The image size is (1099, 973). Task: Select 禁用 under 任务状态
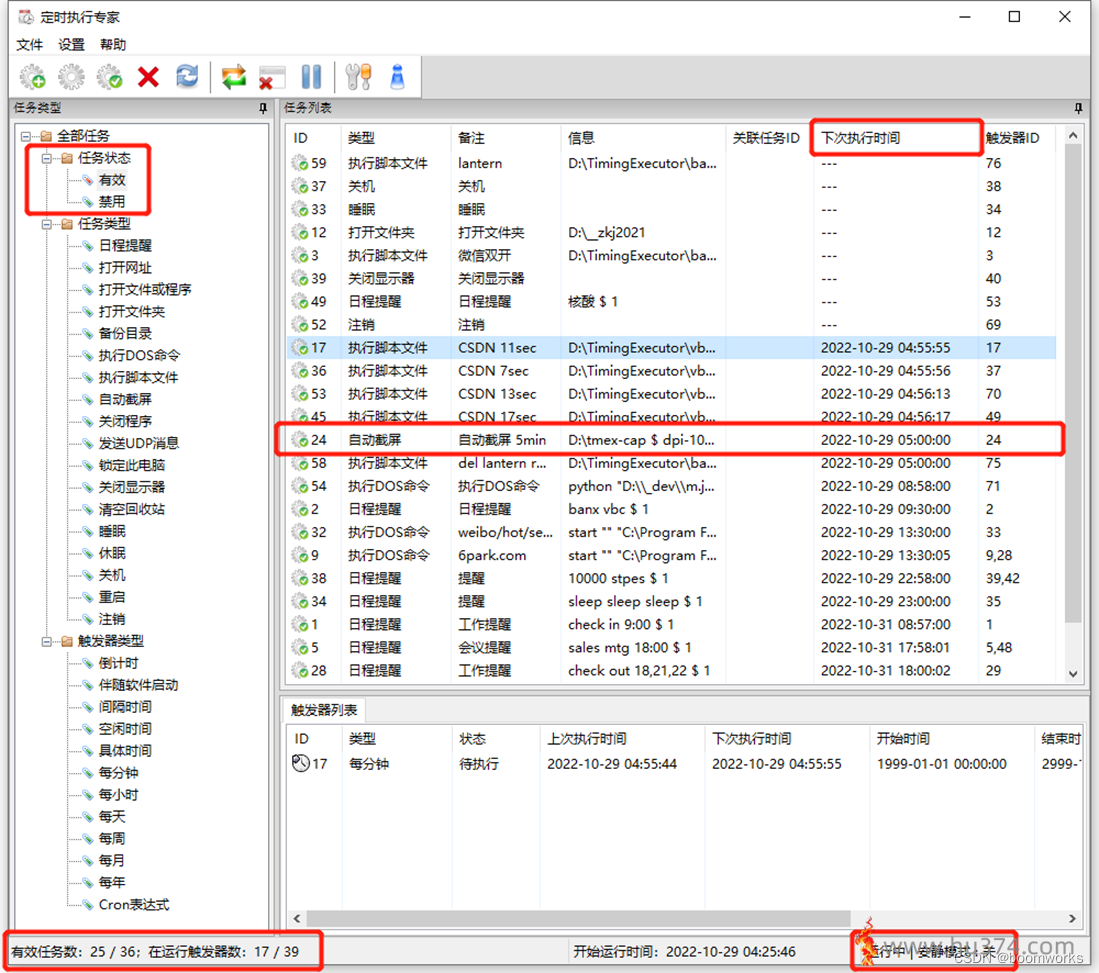coord(112,202)
